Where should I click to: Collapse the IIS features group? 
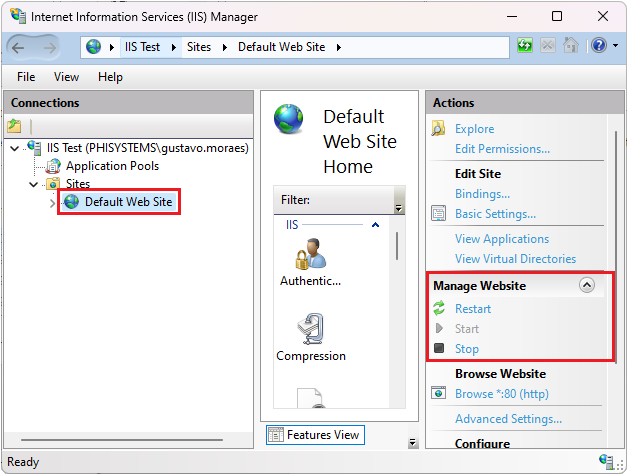(375, 225)
